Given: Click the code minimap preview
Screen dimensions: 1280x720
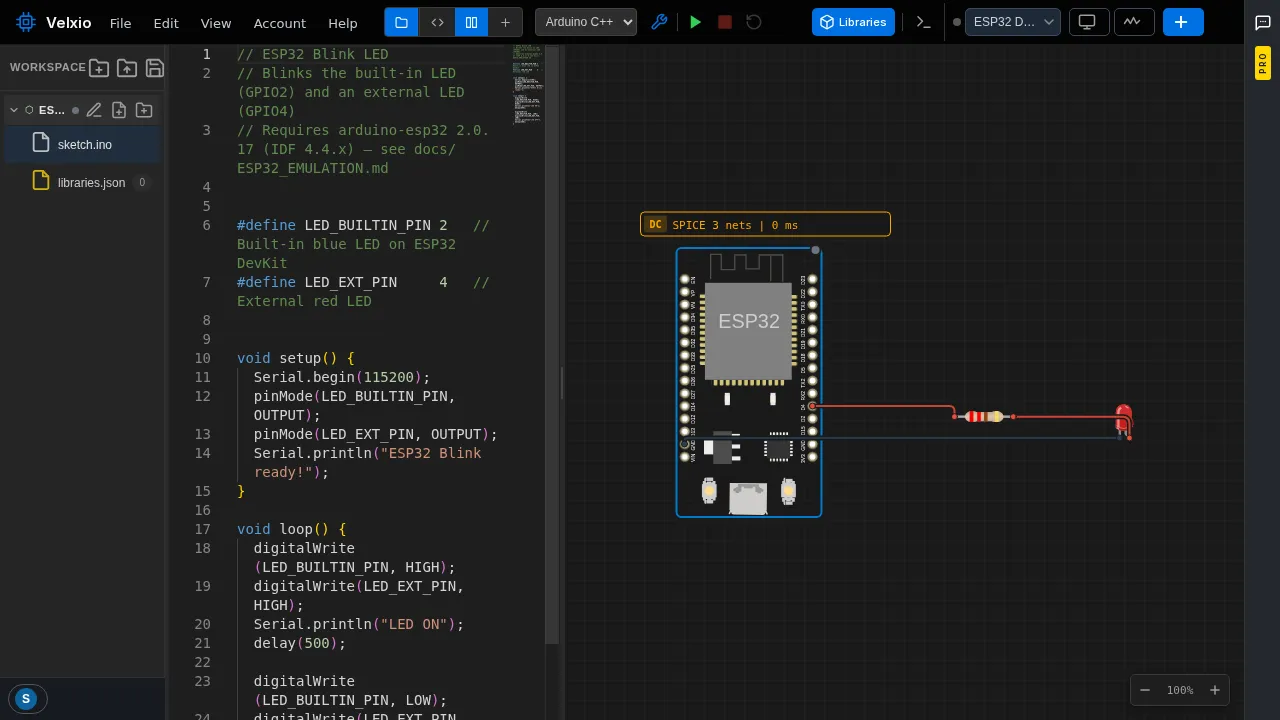Looking at the screenshot, I should pyautogui.click(x=528, y=84).
